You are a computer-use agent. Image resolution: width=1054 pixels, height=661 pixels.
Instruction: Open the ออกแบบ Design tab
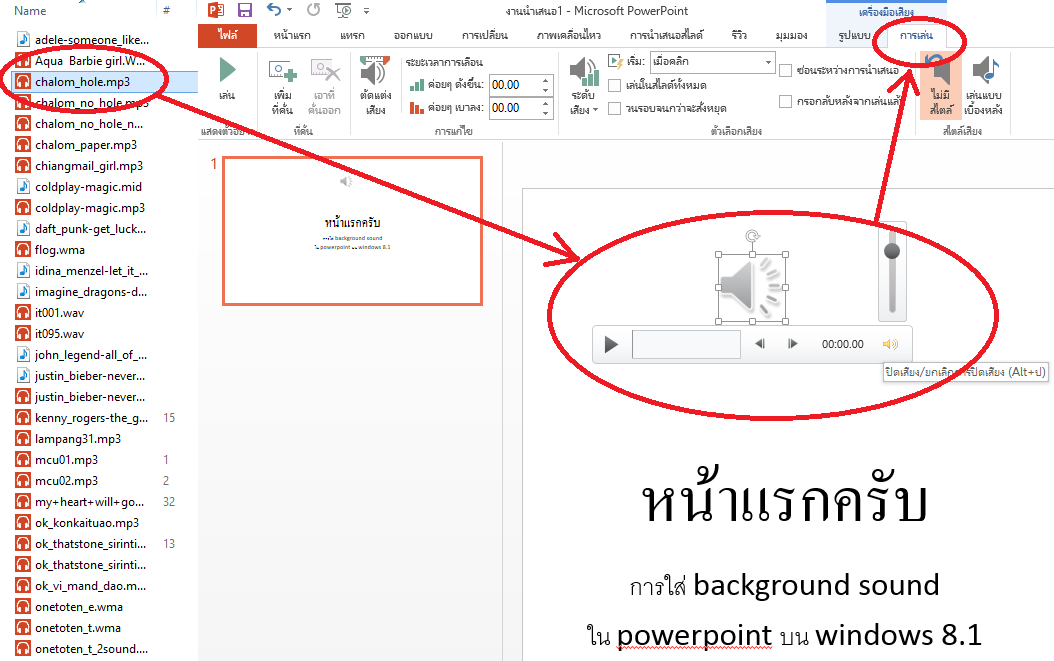tap(413, 35)
